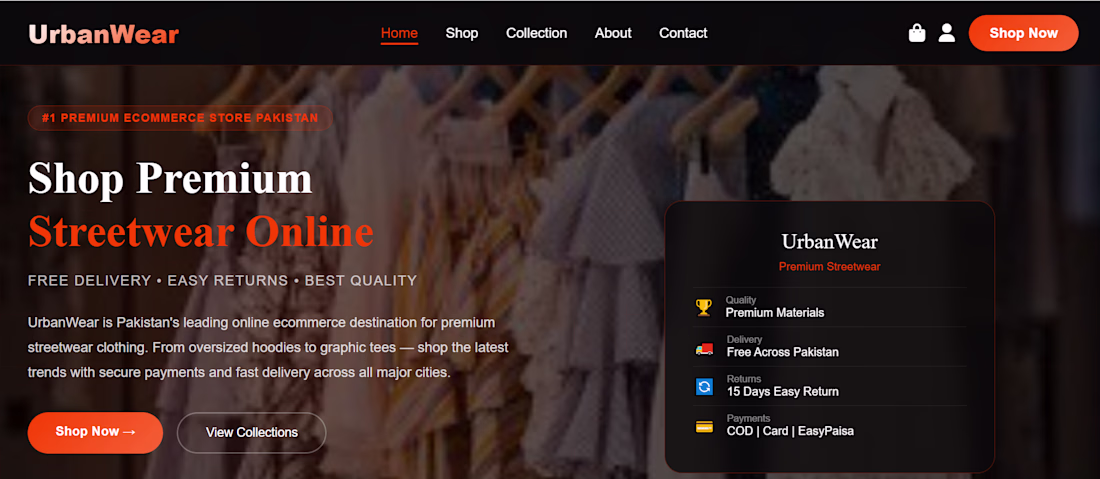The width and height of the screenshot is (1100, 479).
Task: Click the Free Across Pakistan text
Action: click(783, 352)
